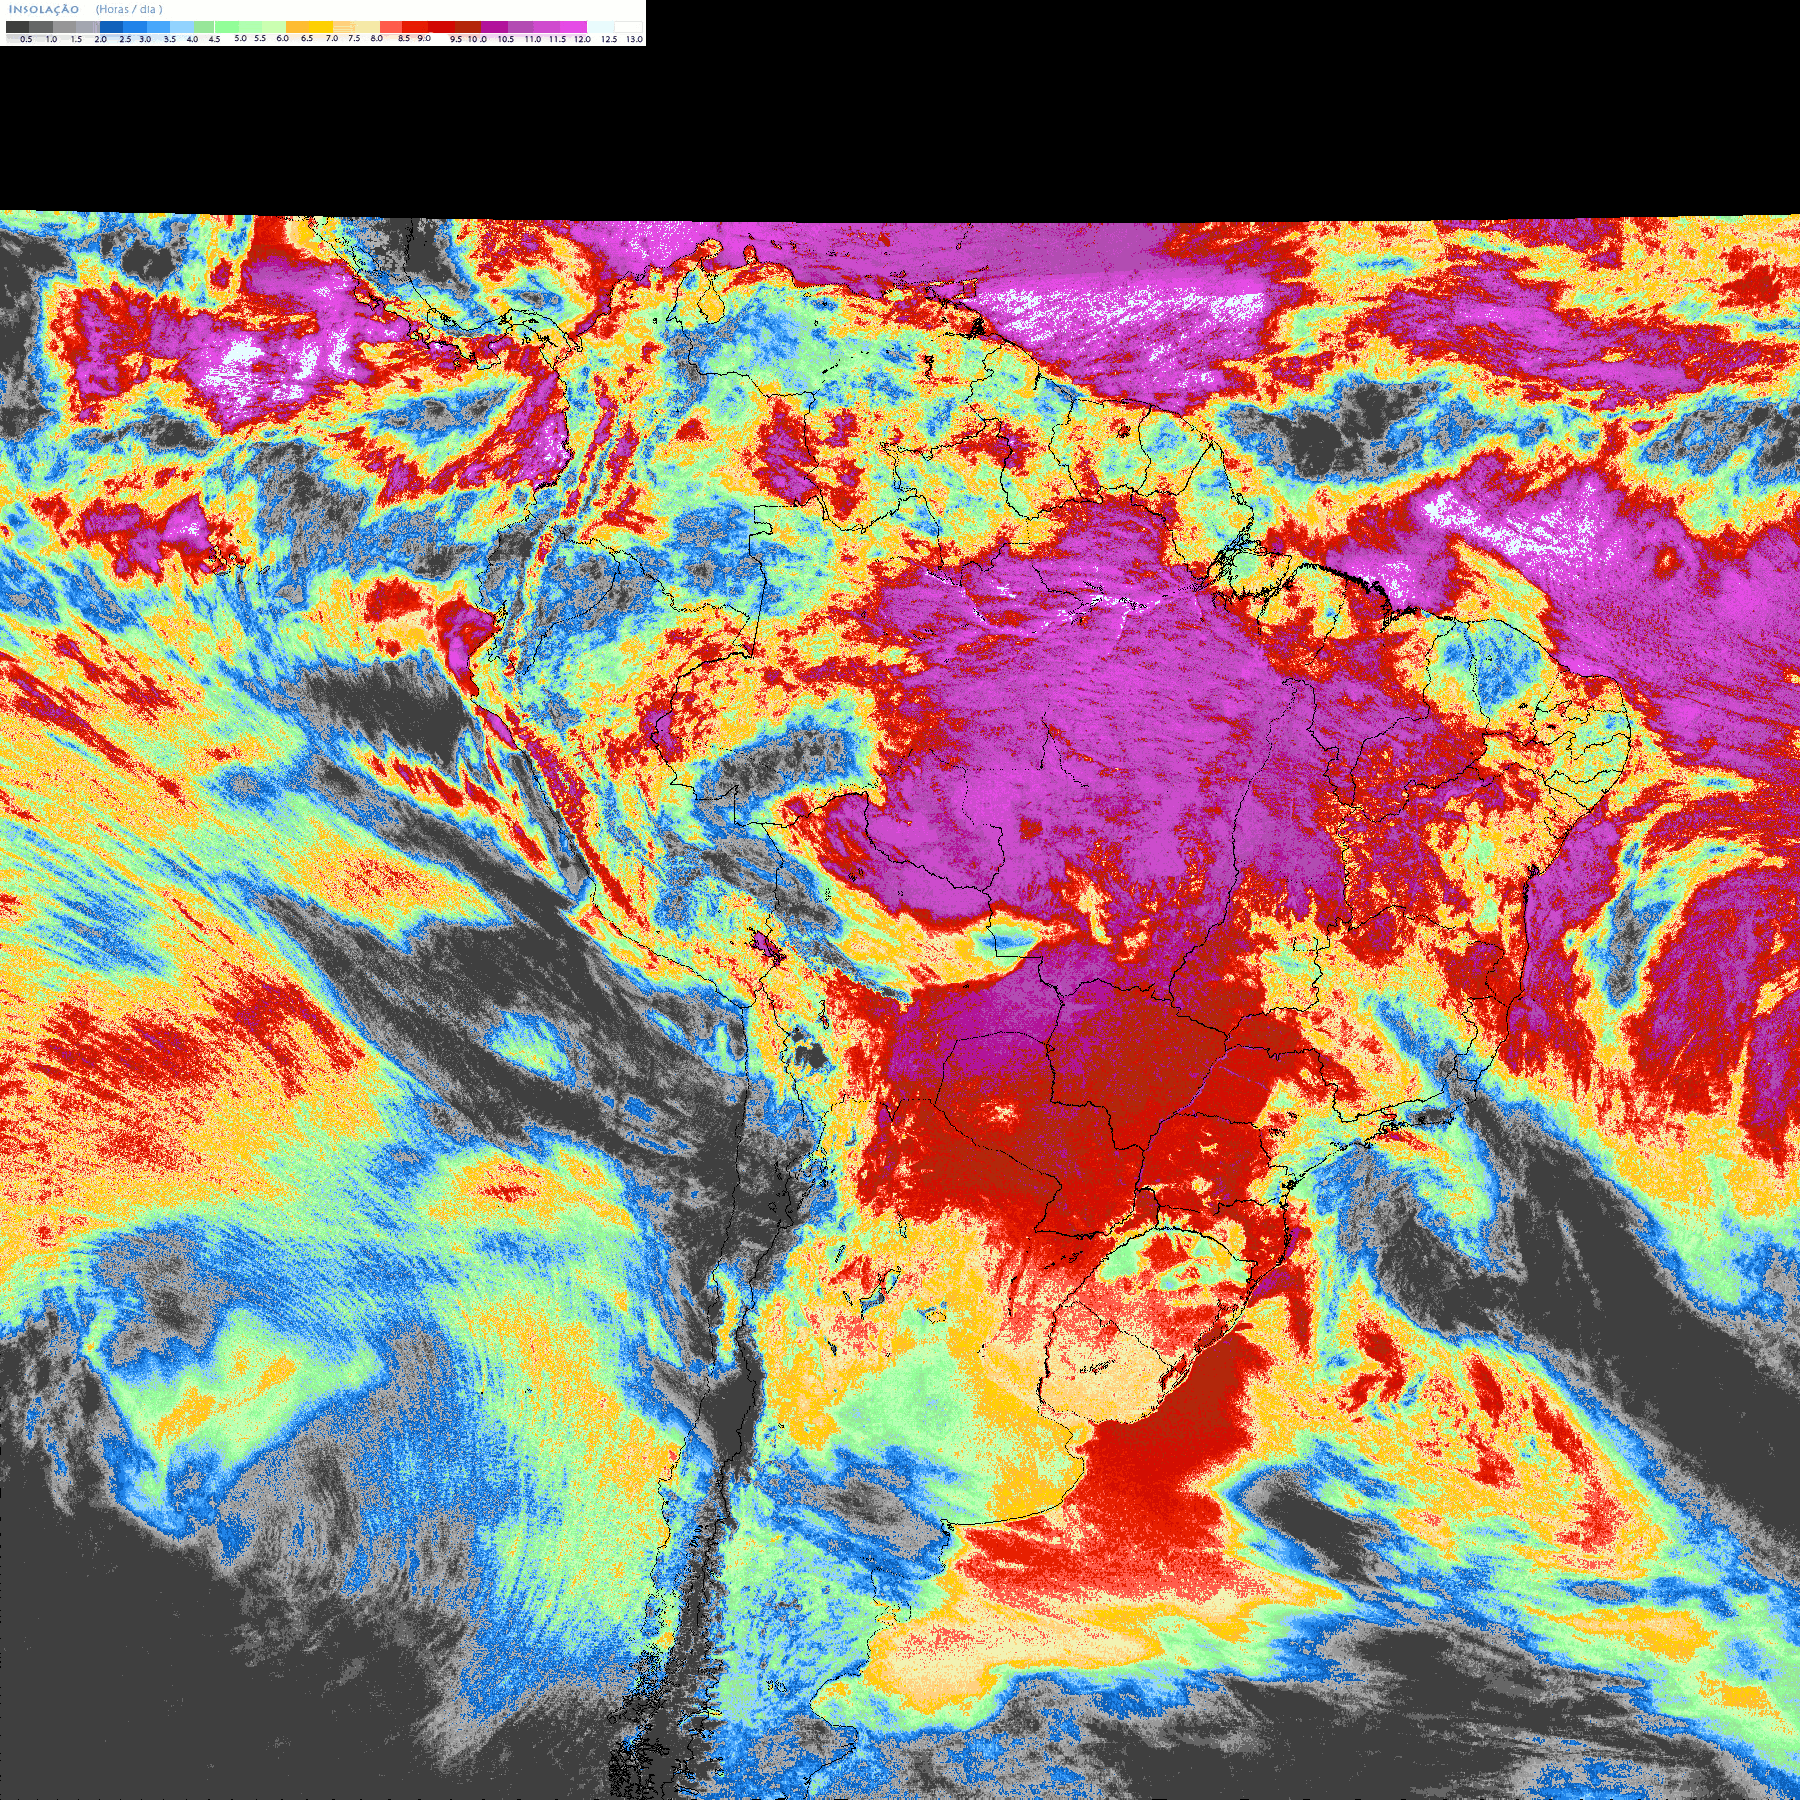Click the 4.0 legend value
Viewport: 1800px width, 1800px height.
pyautogui.click(x=192, y=39)
